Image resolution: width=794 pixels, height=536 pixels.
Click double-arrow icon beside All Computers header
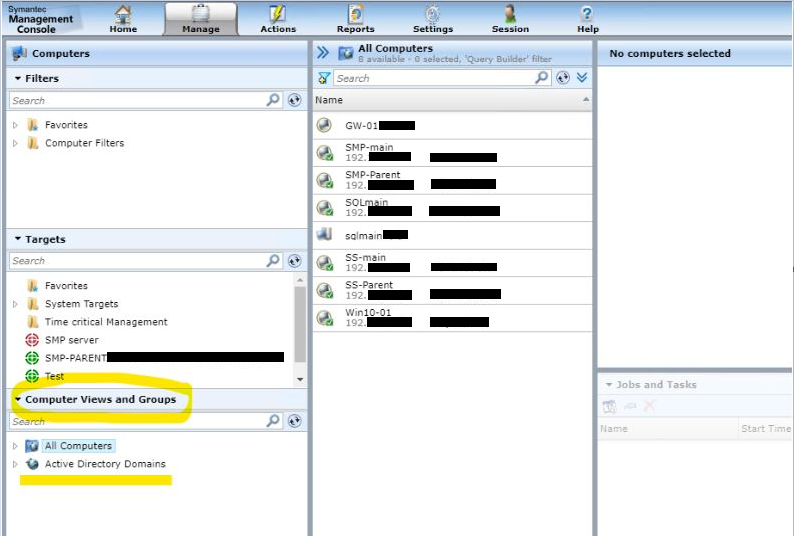pos(323,53)
